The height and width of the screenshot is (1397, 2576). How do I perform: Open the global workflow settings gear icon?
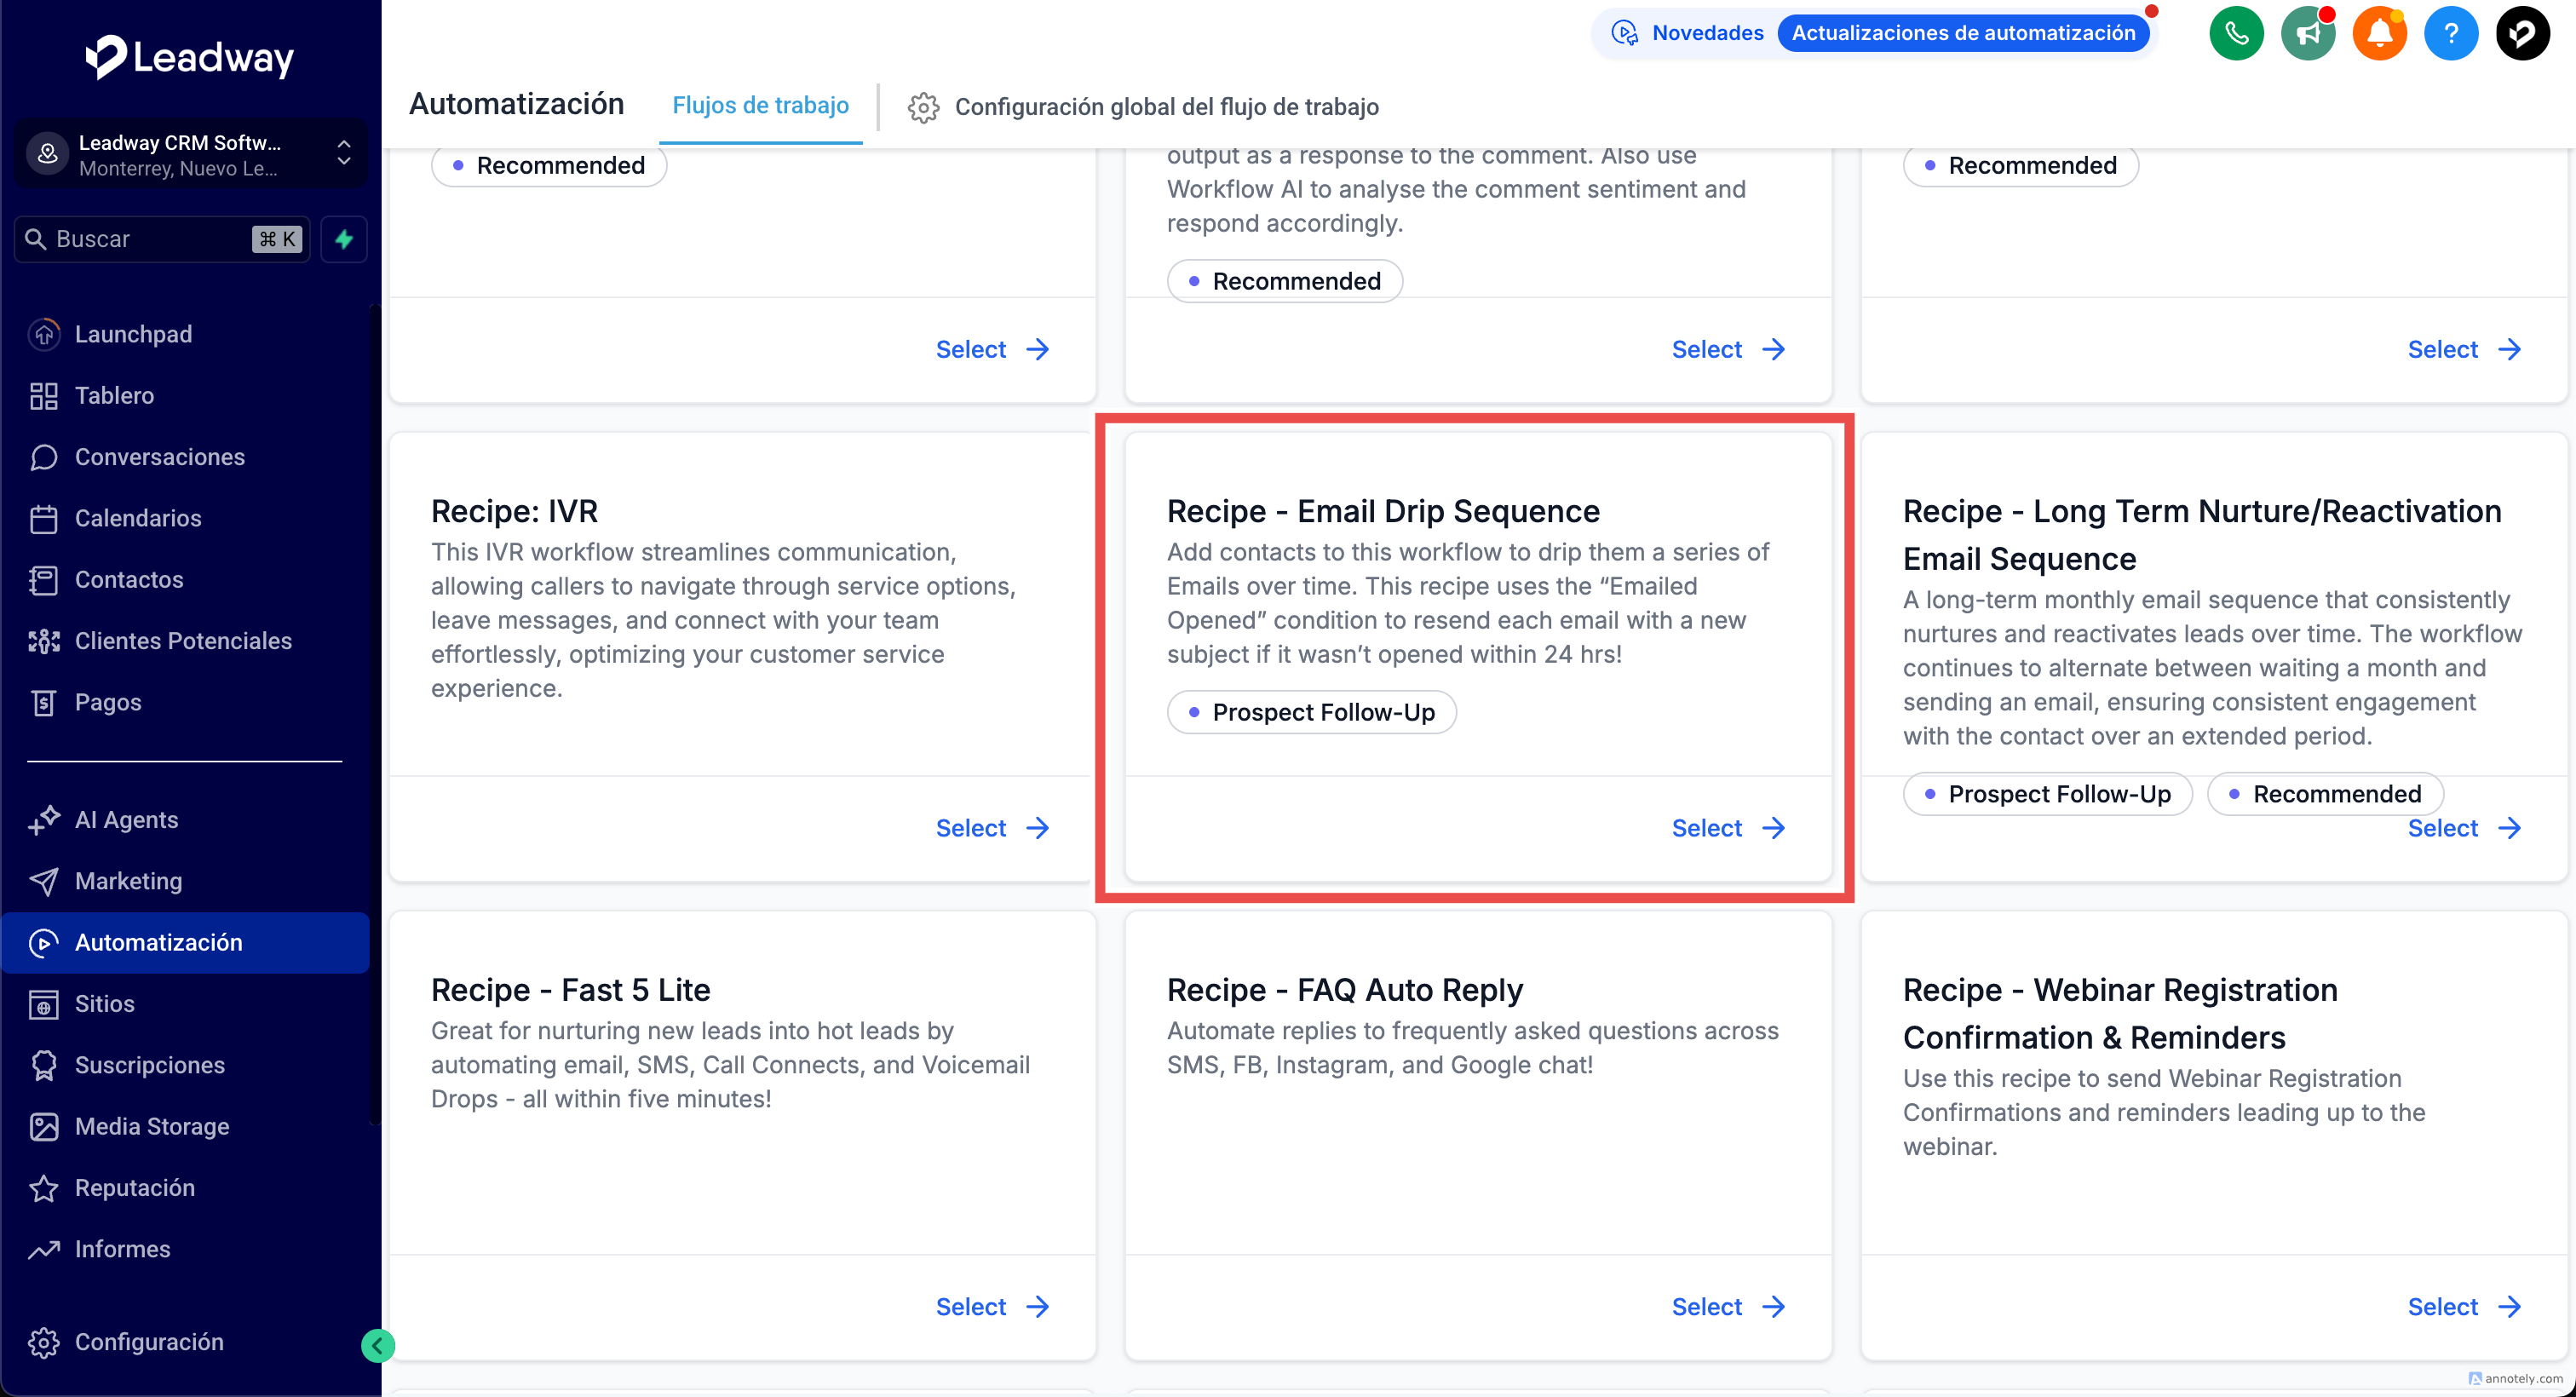point(923,107)
